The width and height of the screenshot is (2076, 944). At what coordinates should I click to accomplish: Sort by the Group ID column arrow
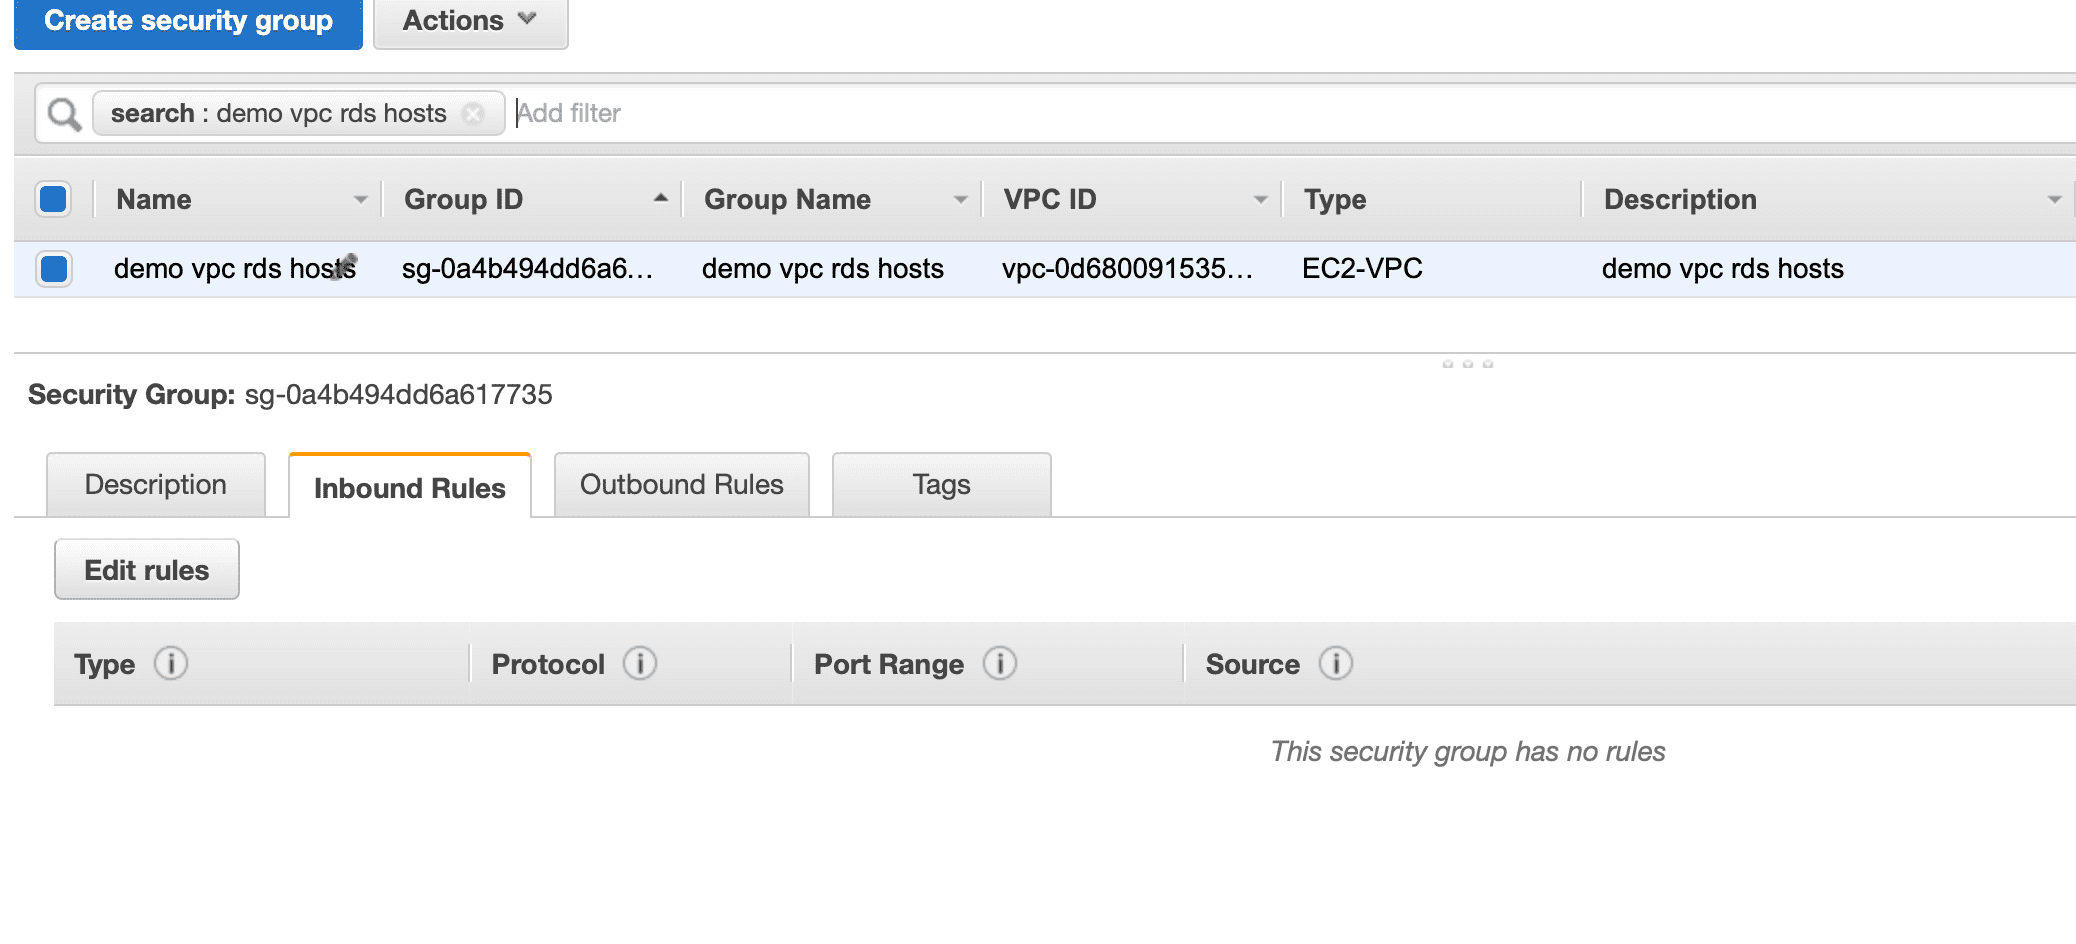point(660,198)
